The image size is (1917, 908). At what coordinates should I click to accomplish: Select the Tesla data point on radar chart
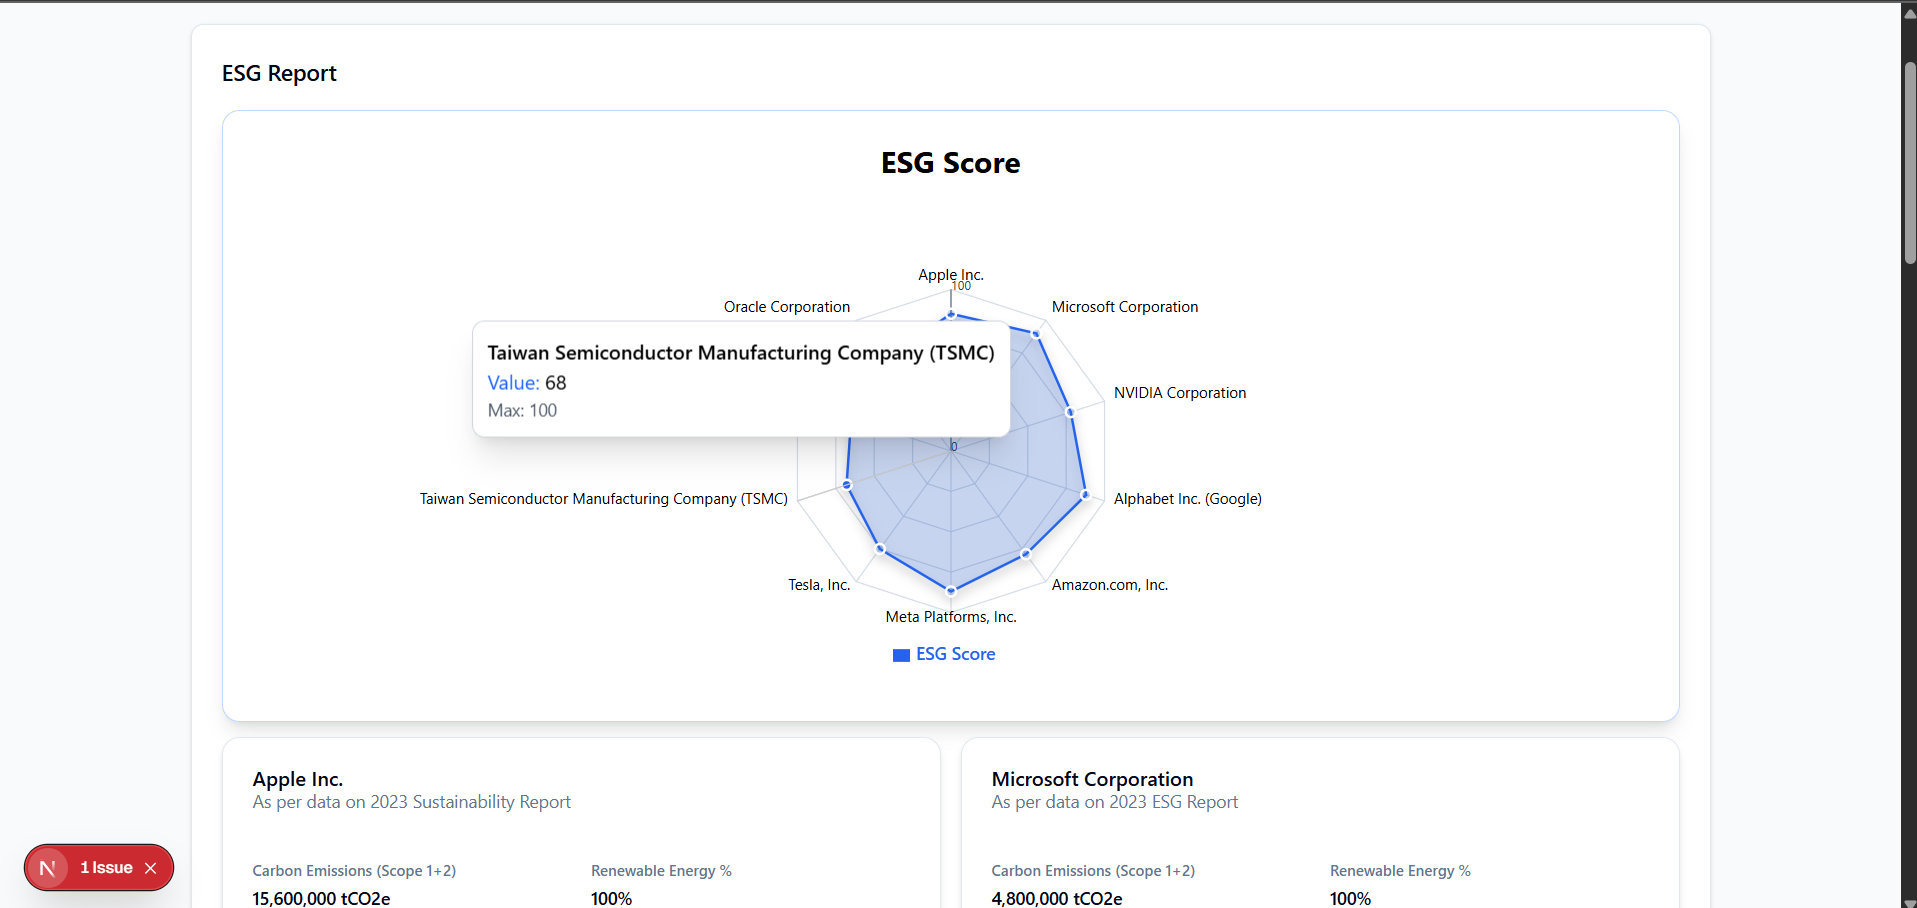(x=880, y=549)
